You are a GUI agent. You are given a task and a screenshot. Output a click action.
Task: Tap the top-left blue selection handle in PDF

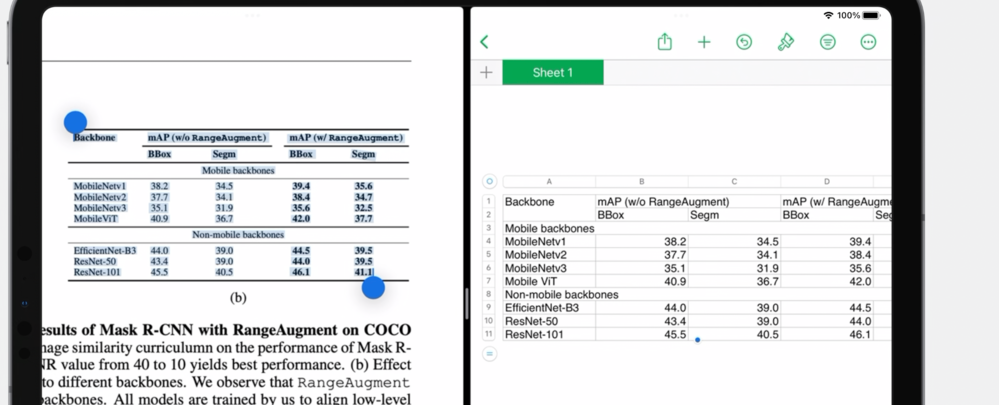(75, 122)
